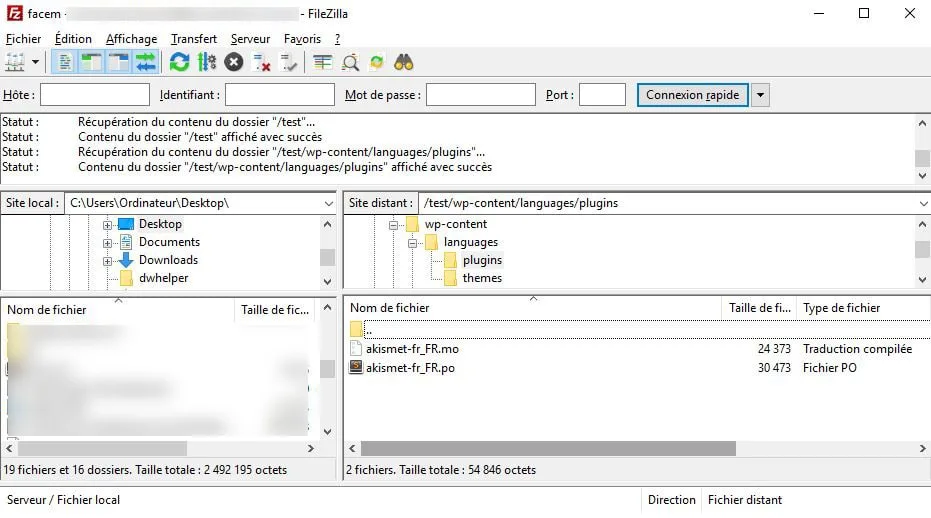Sort local files by Taille de fichier
Image resolution: width=931 pixels, height=518 pixels.
pyautogui.click(x=277, y=309)
